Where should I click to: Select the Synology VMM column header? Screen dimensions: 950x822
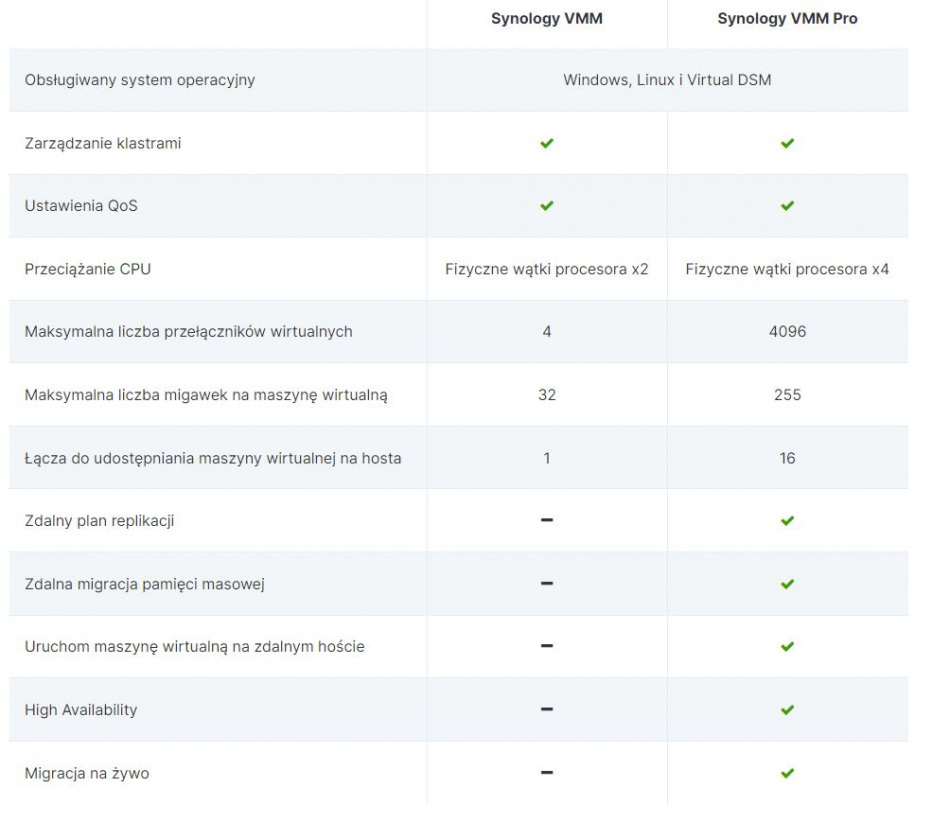tap(547, 19)
